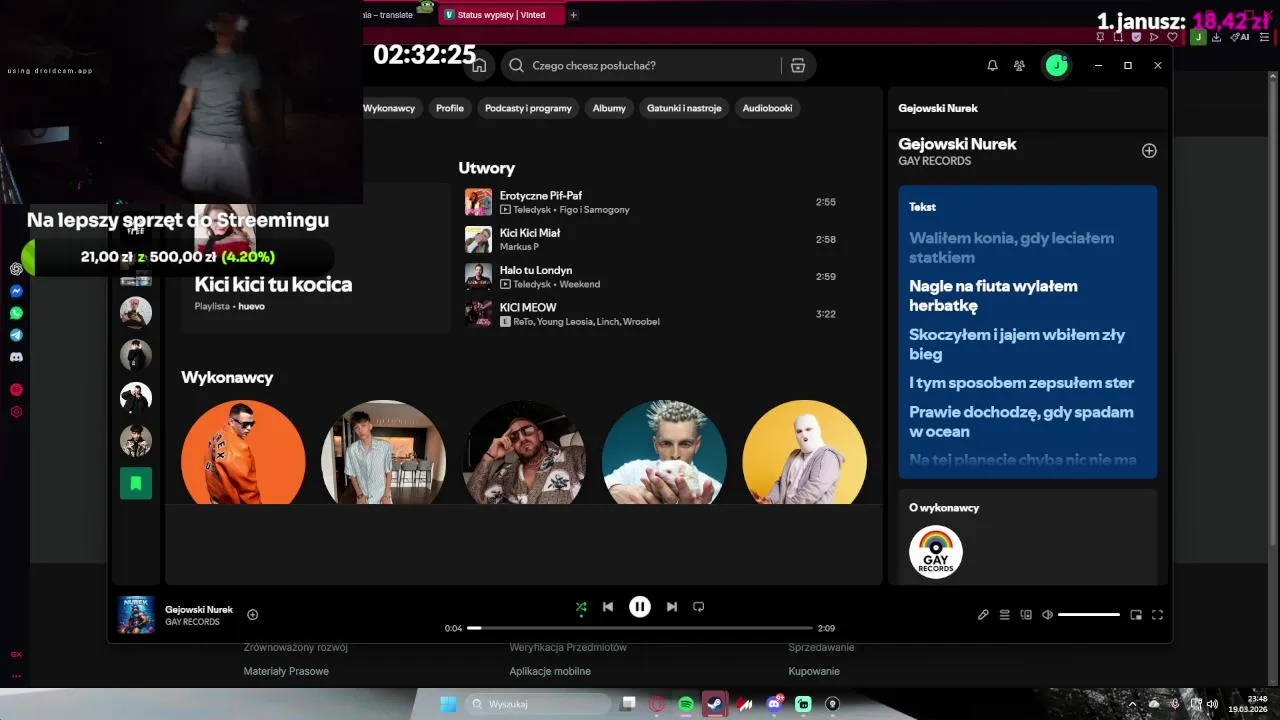Open now playing album cover in player bar

[136, 615]
